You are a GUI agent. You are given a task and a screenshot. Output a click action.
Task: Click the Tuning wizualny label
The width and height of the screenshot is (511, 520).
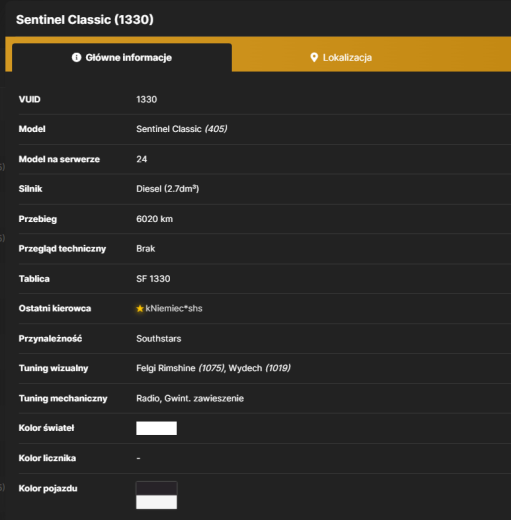53,368
